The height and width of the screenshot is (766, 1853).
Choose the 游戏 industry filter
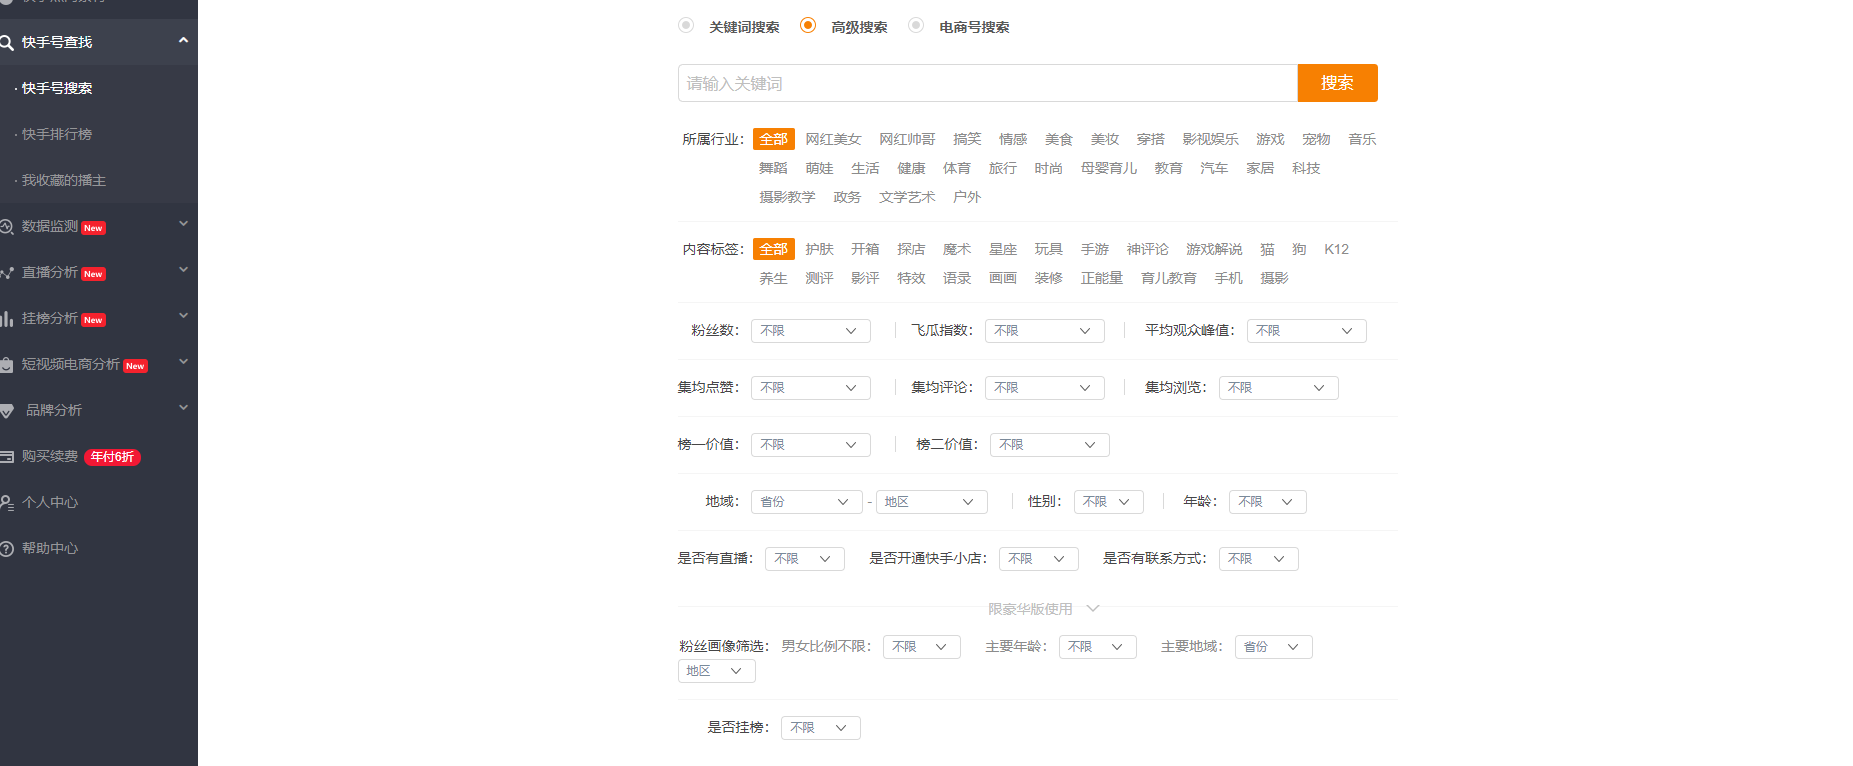click(1270, 139)
